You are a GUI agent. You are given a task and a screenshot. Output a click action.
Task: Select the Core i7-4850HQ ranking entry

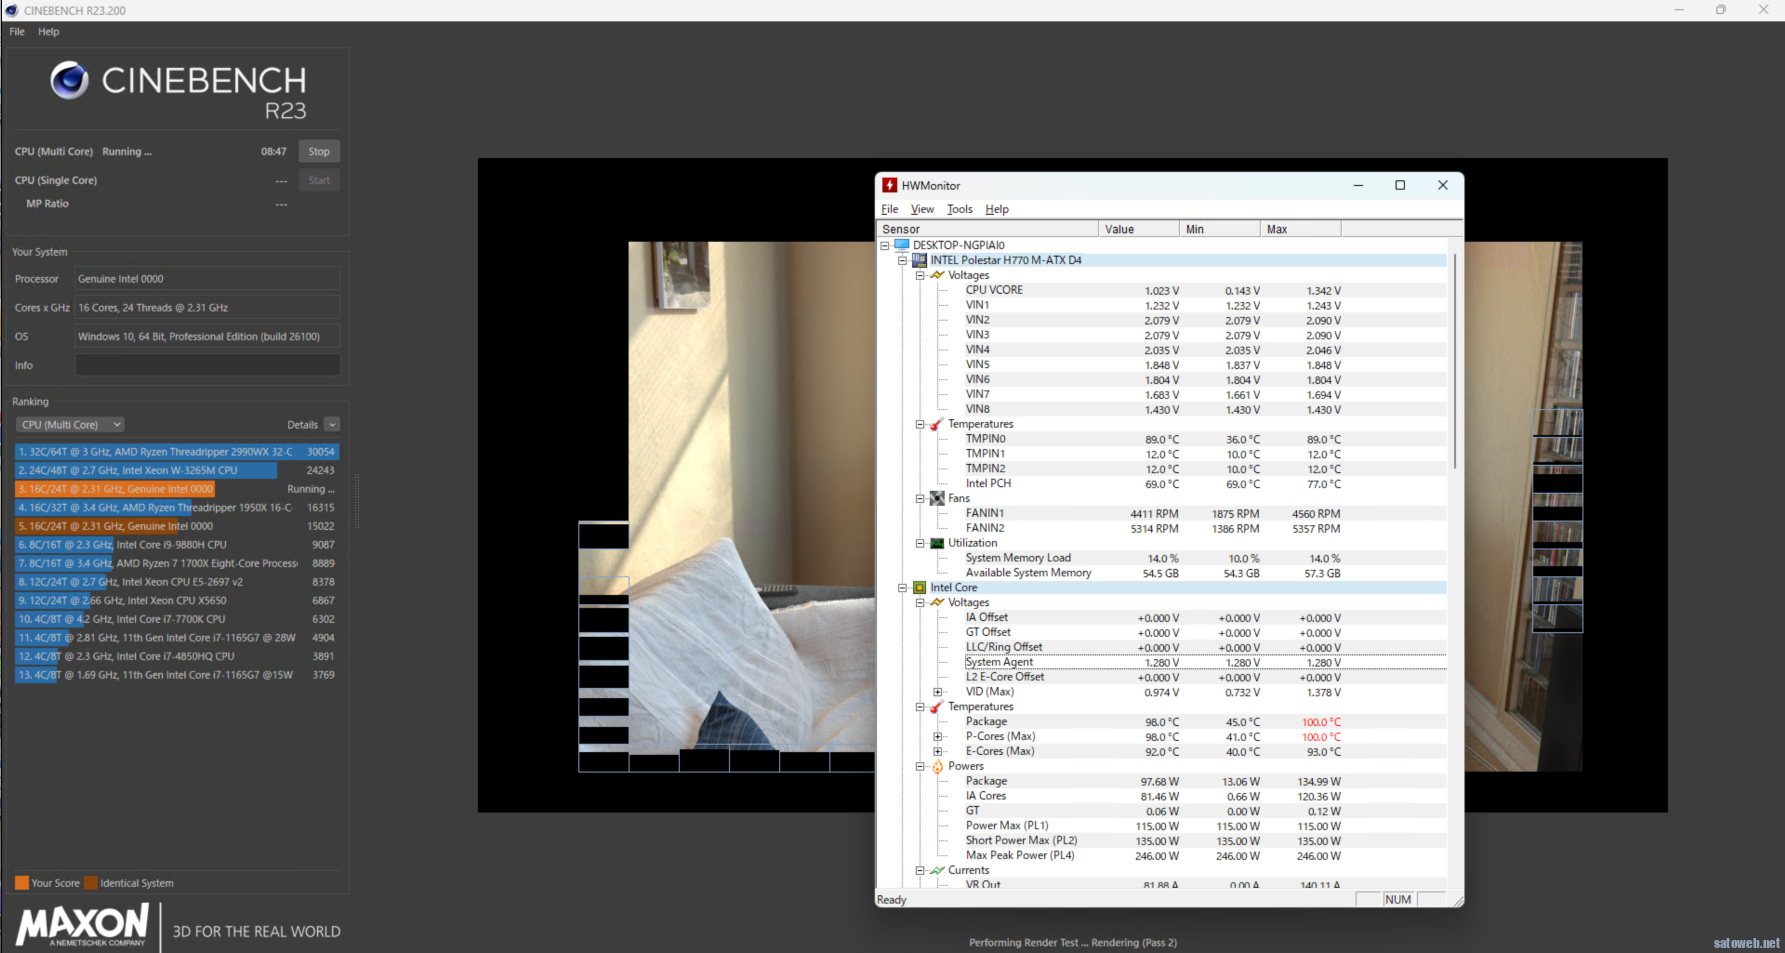click(x=177, y=657)
